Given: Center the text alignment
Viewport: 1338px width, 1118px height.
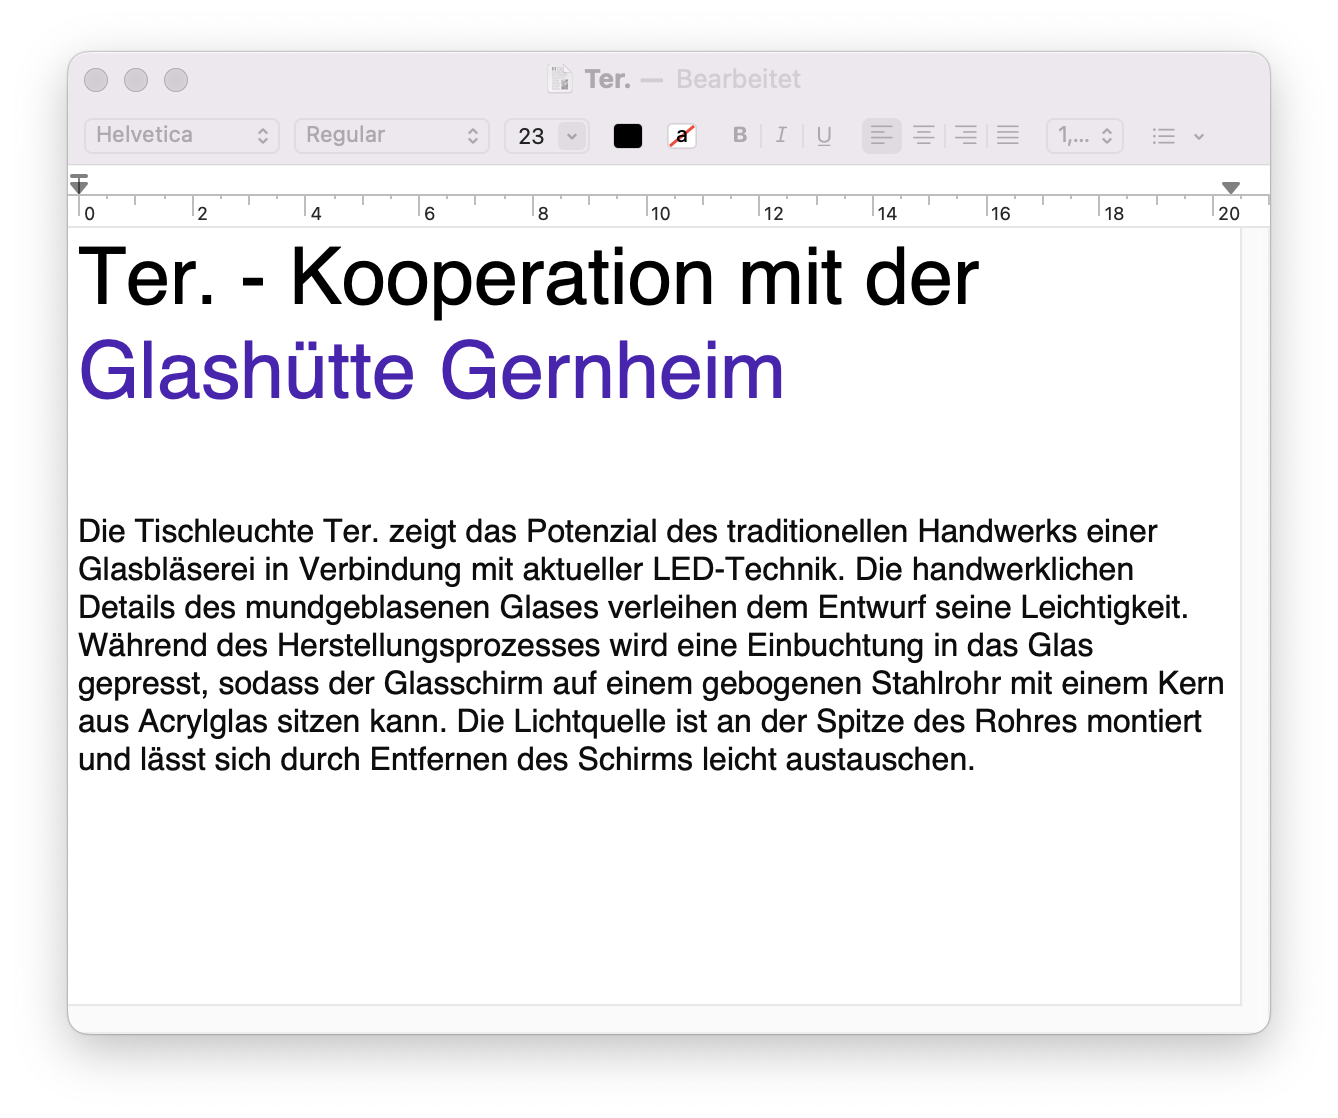Looking at the screenshot, I should pos(924,135).
